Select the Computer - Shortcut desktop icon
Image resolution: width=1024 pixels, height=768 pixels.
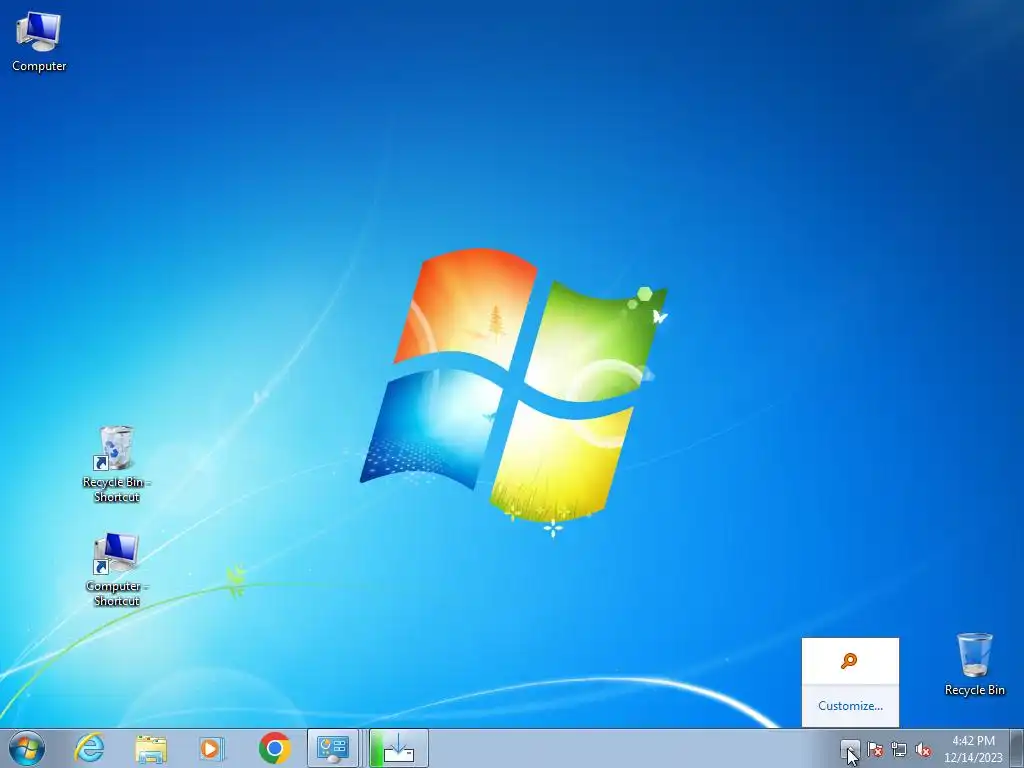[x=116, y=569]
